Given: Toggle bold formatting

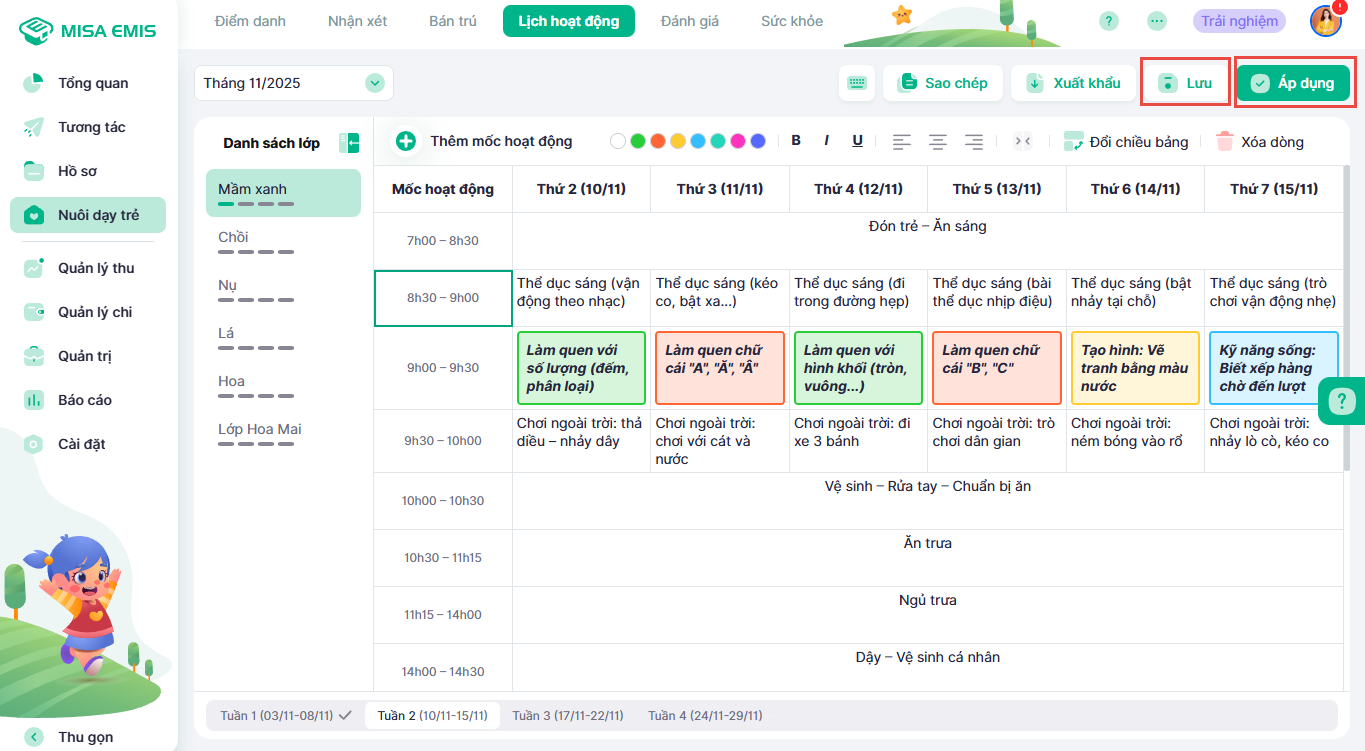Looking at the screenshot, I should tap(796, 141).
